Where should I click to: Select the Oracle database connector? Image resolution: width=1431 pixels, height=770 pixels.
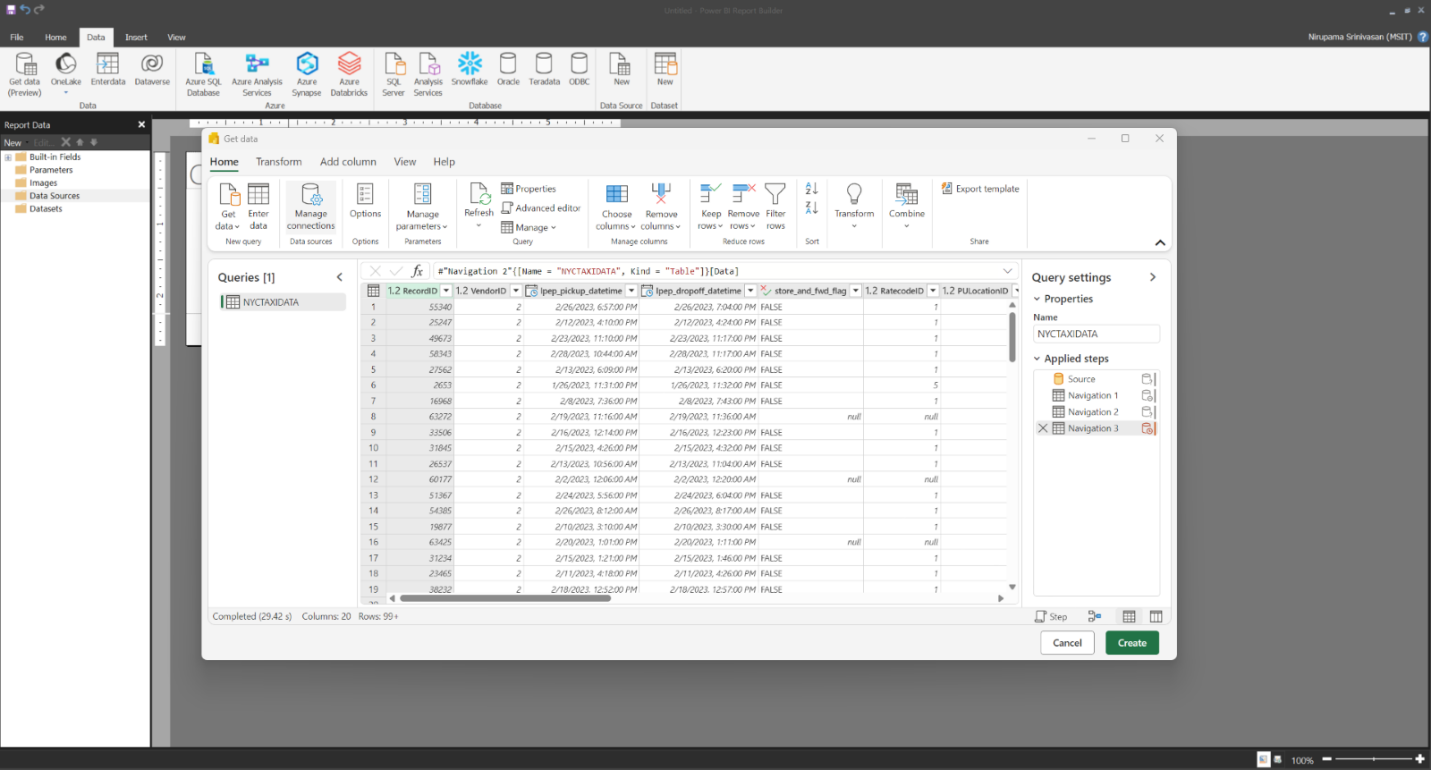pos(508,70)
